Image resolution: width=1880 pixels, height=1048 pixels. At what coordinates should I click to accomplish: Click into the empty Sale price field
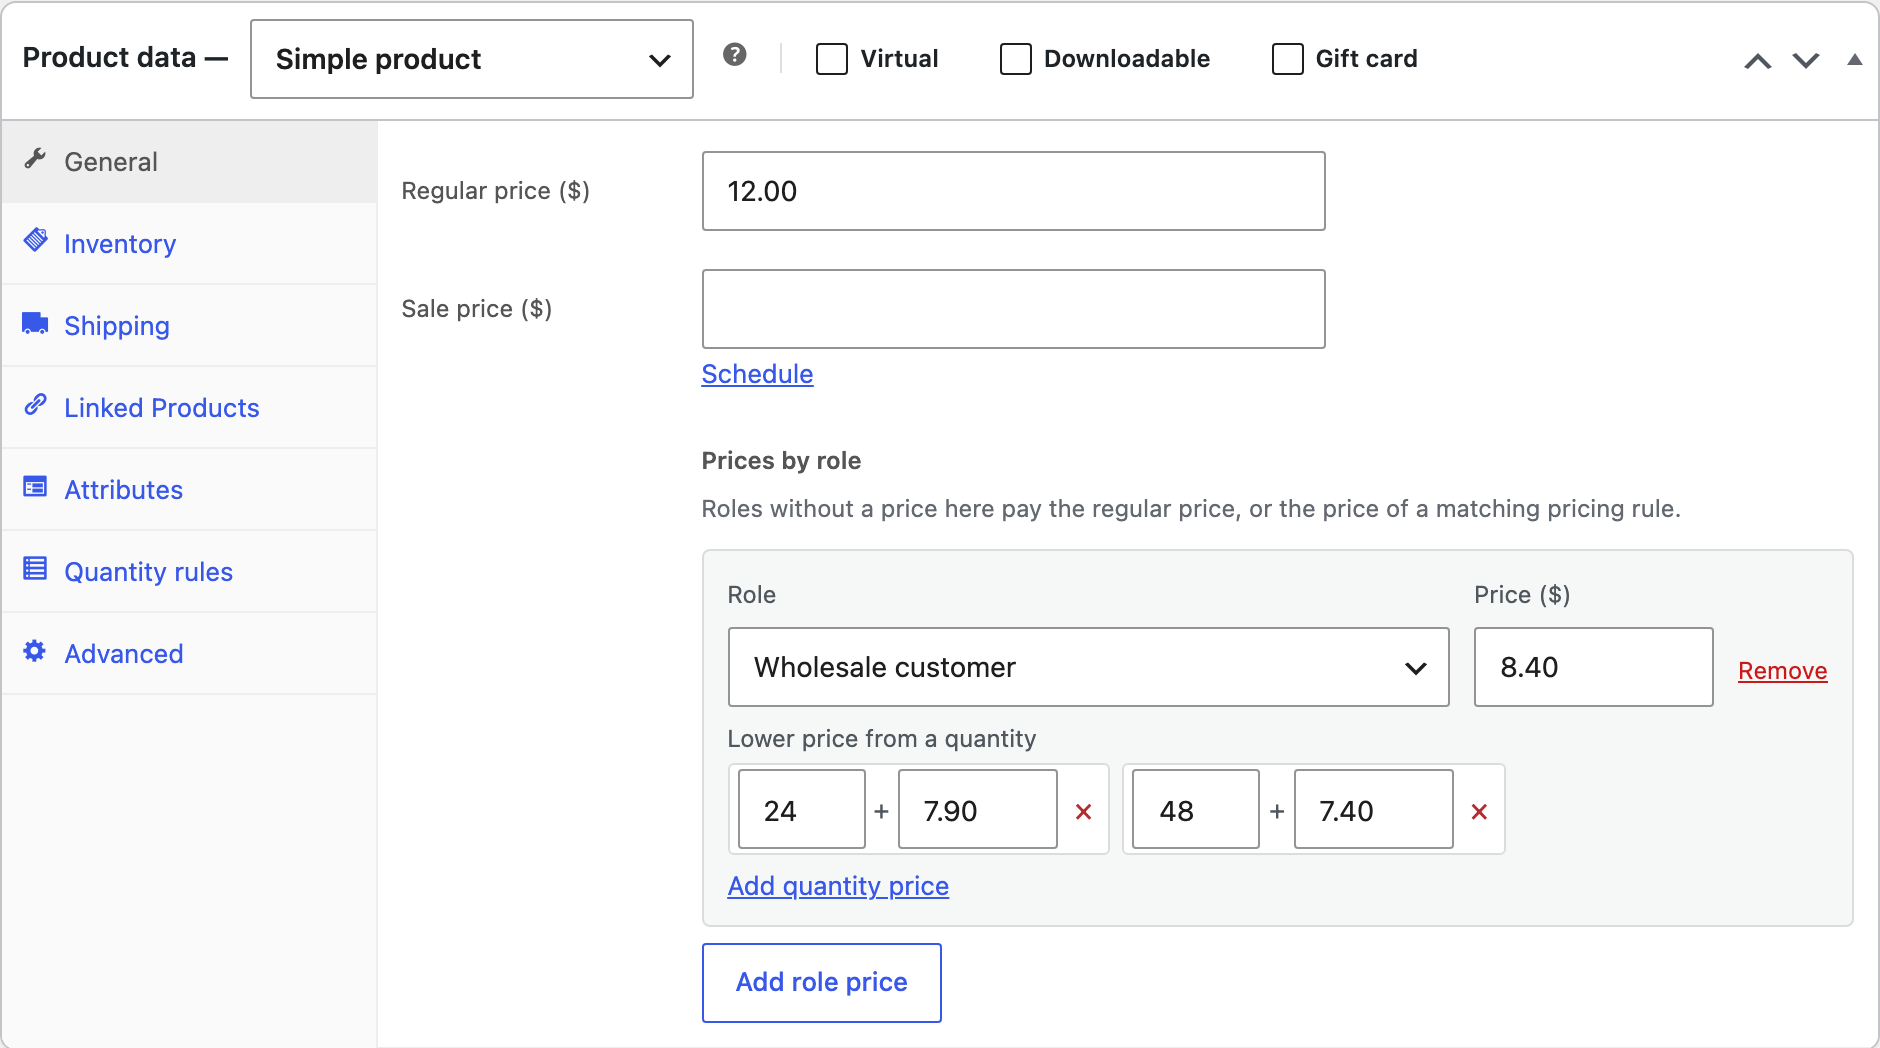[1014, 309]
